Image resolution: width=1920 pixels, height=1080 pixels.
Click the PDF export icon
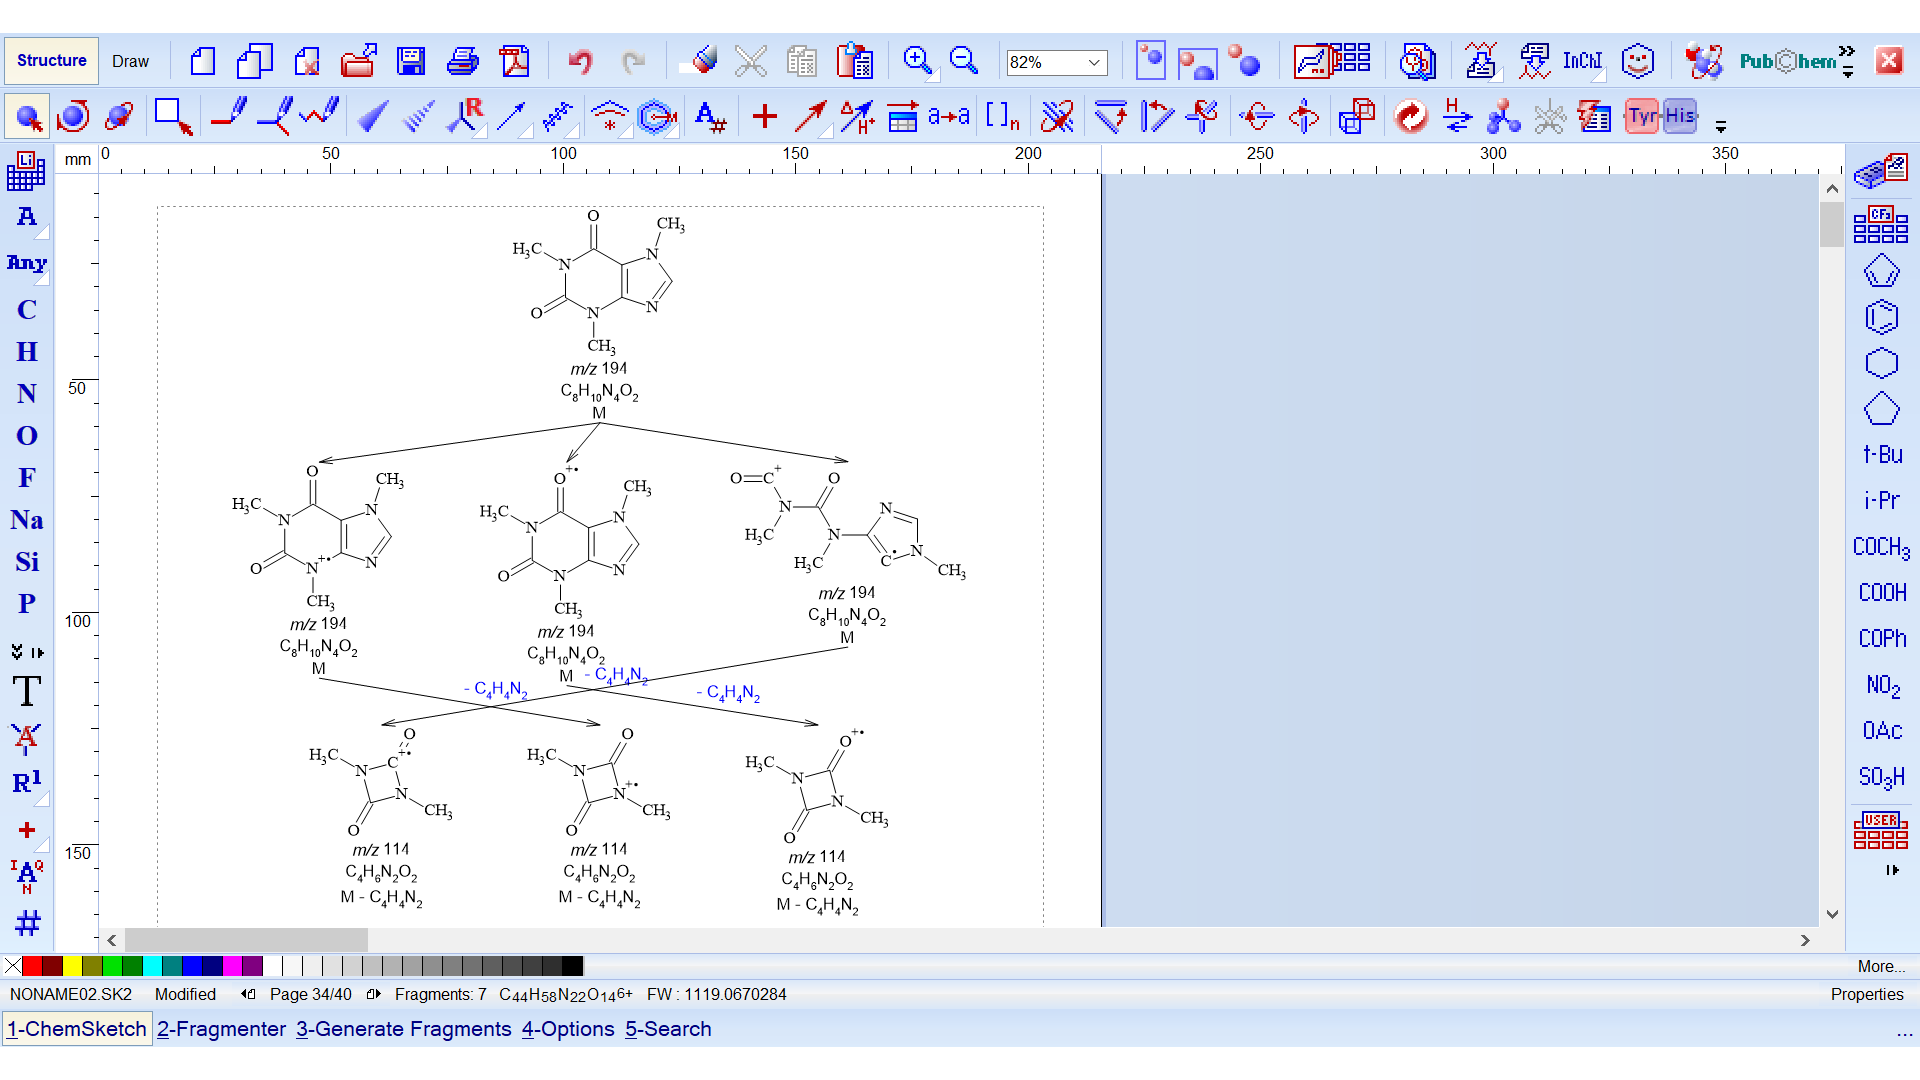click(514, 61)
